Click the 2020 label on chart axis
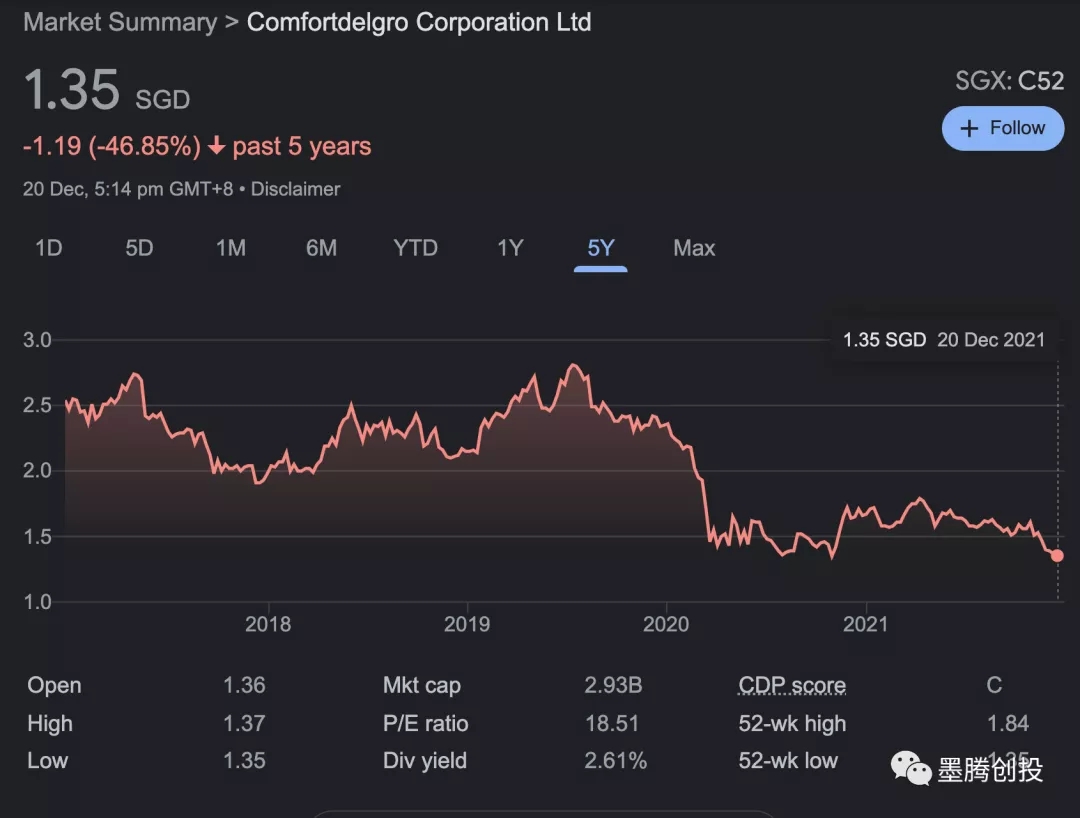1080x818 pixels. [x=666, y=625]
